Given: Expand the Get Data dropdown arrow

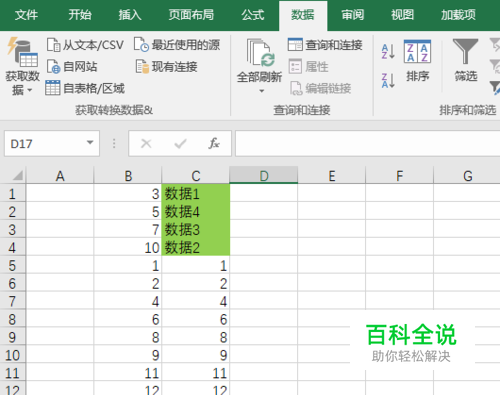Looking at the screenshot, I should coord(30,90).
